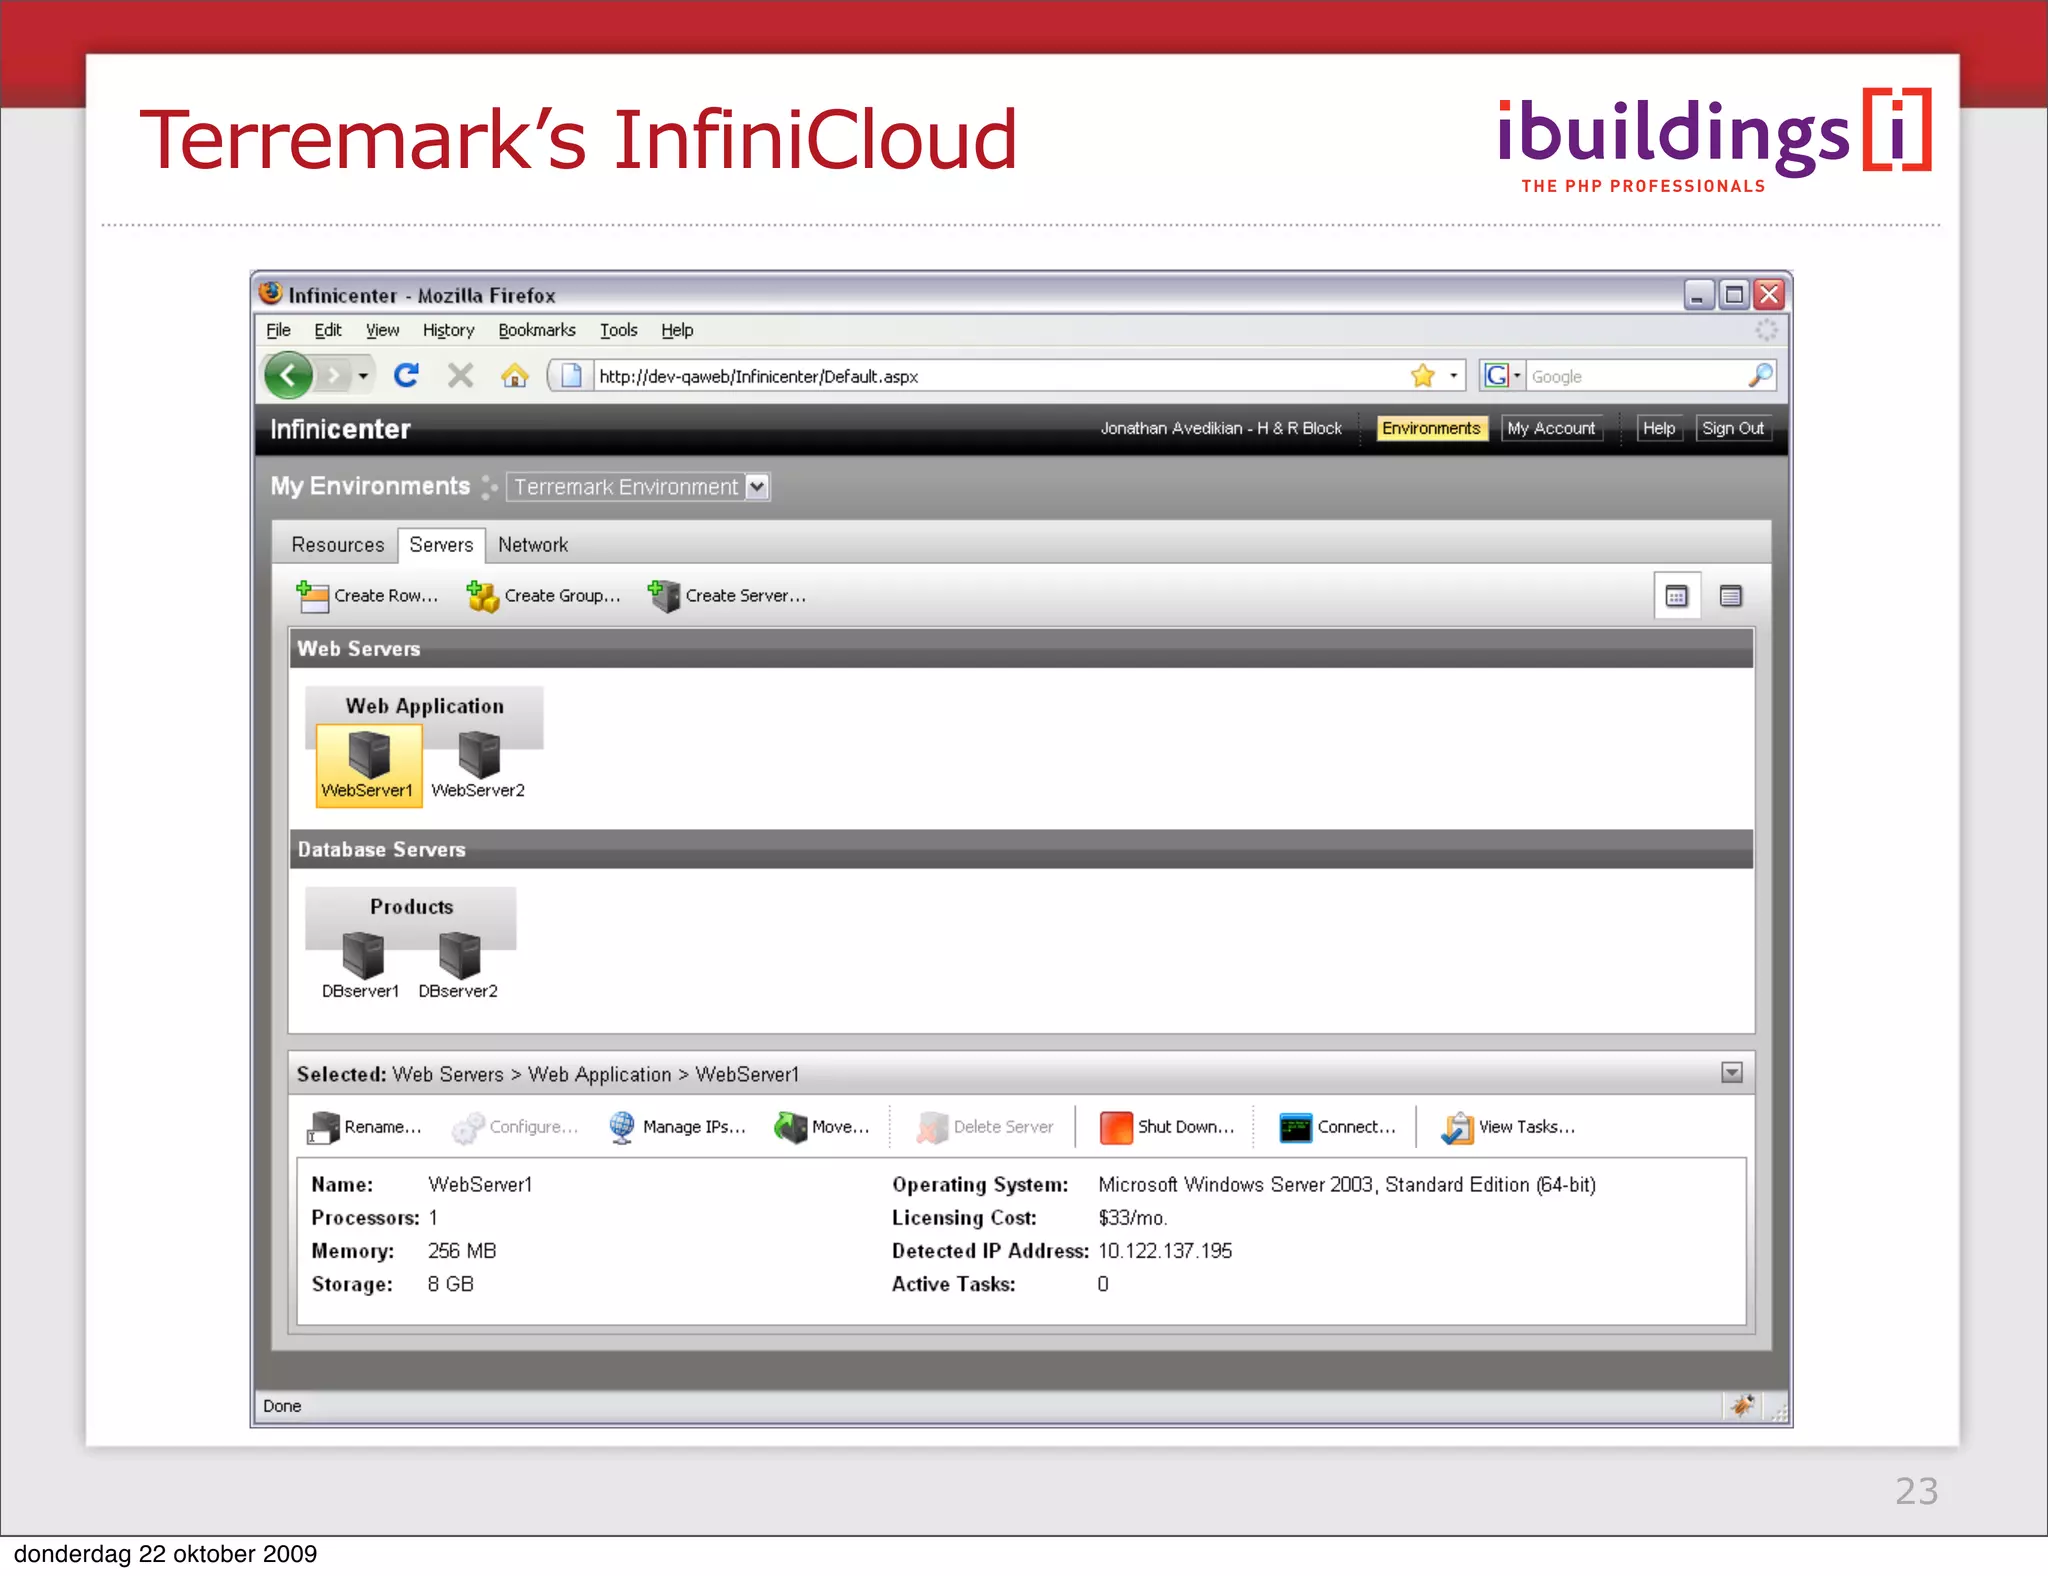Screen dimensions: 2048x1576
Task: Click the Stop loading X icon
Action: [460, 375]
